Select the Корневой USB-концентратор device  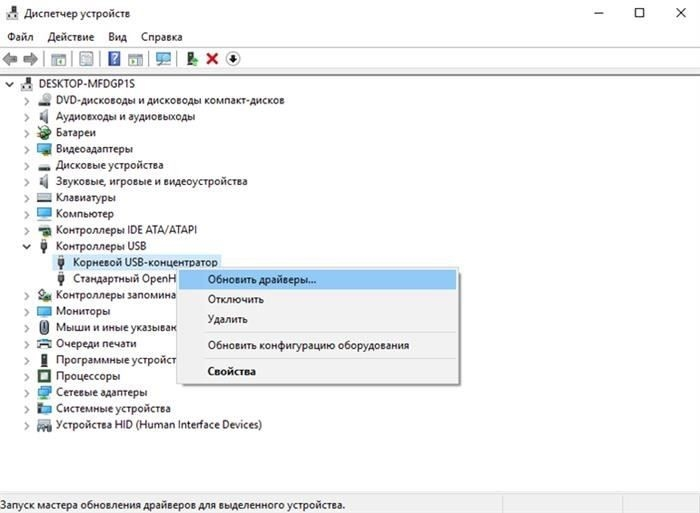coord(145,262)
